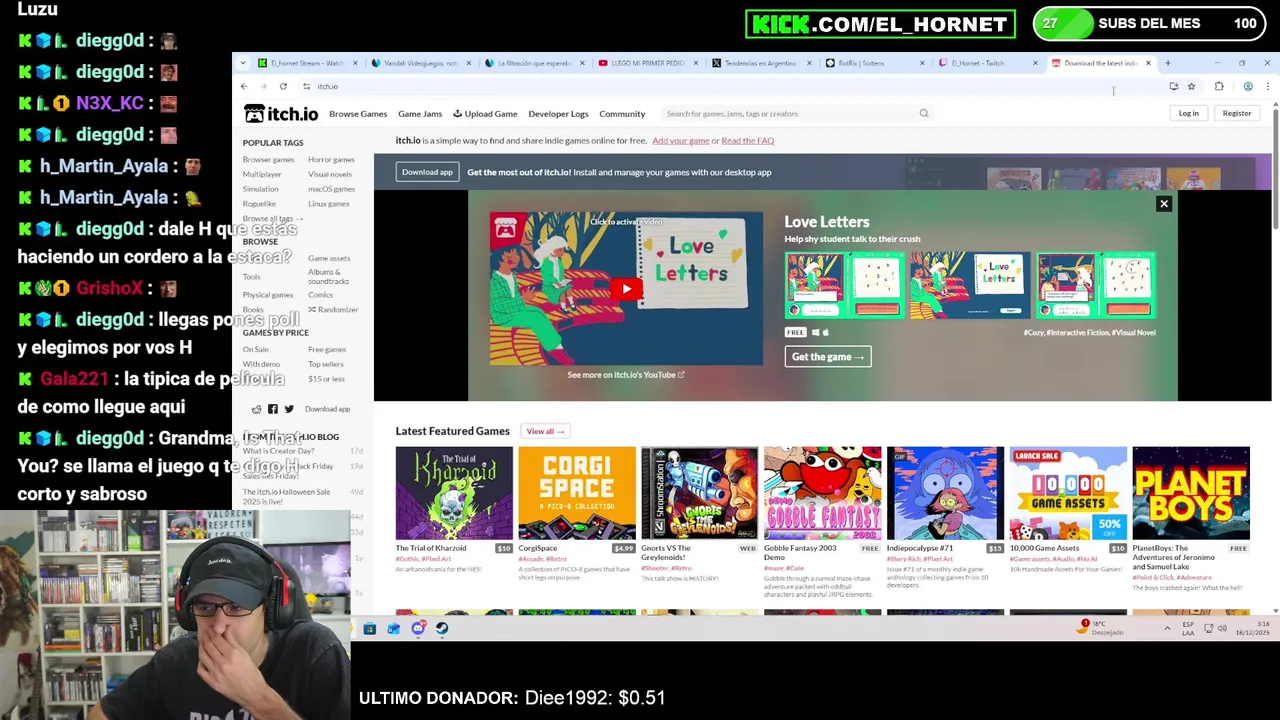
Task: Go back with the browser back arrow
Action: tap(244, 87)
